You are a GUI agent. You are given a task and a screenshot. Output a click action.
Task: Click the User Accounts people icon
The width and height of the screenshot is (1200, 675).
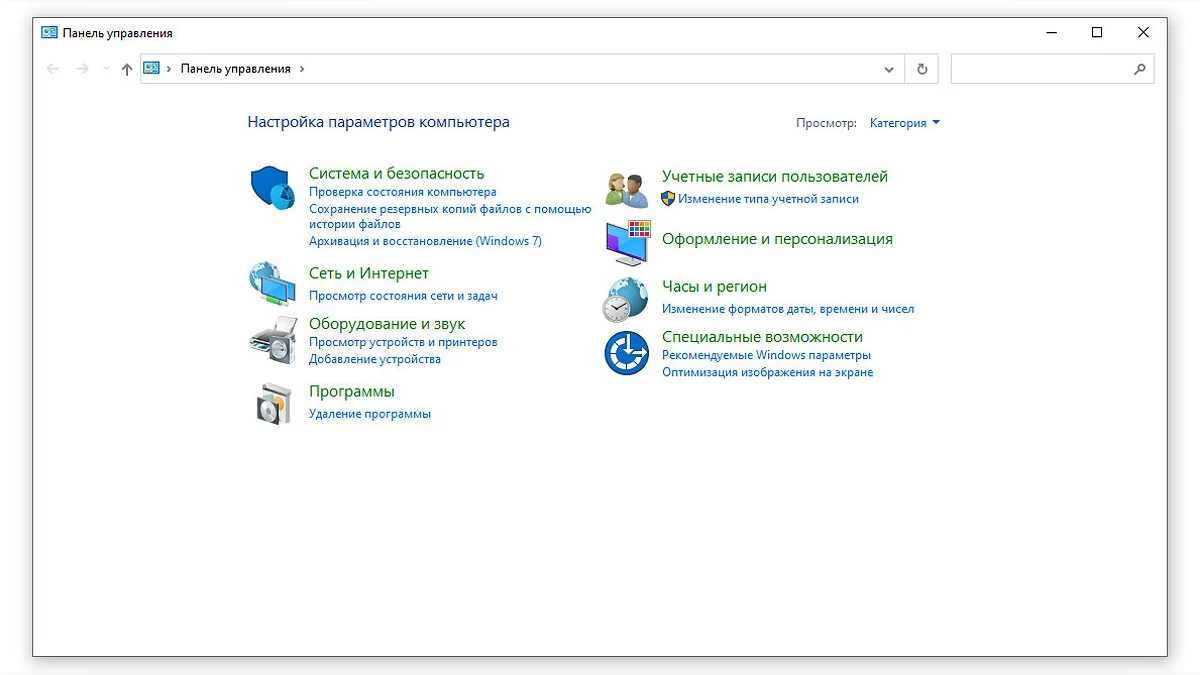627,188
